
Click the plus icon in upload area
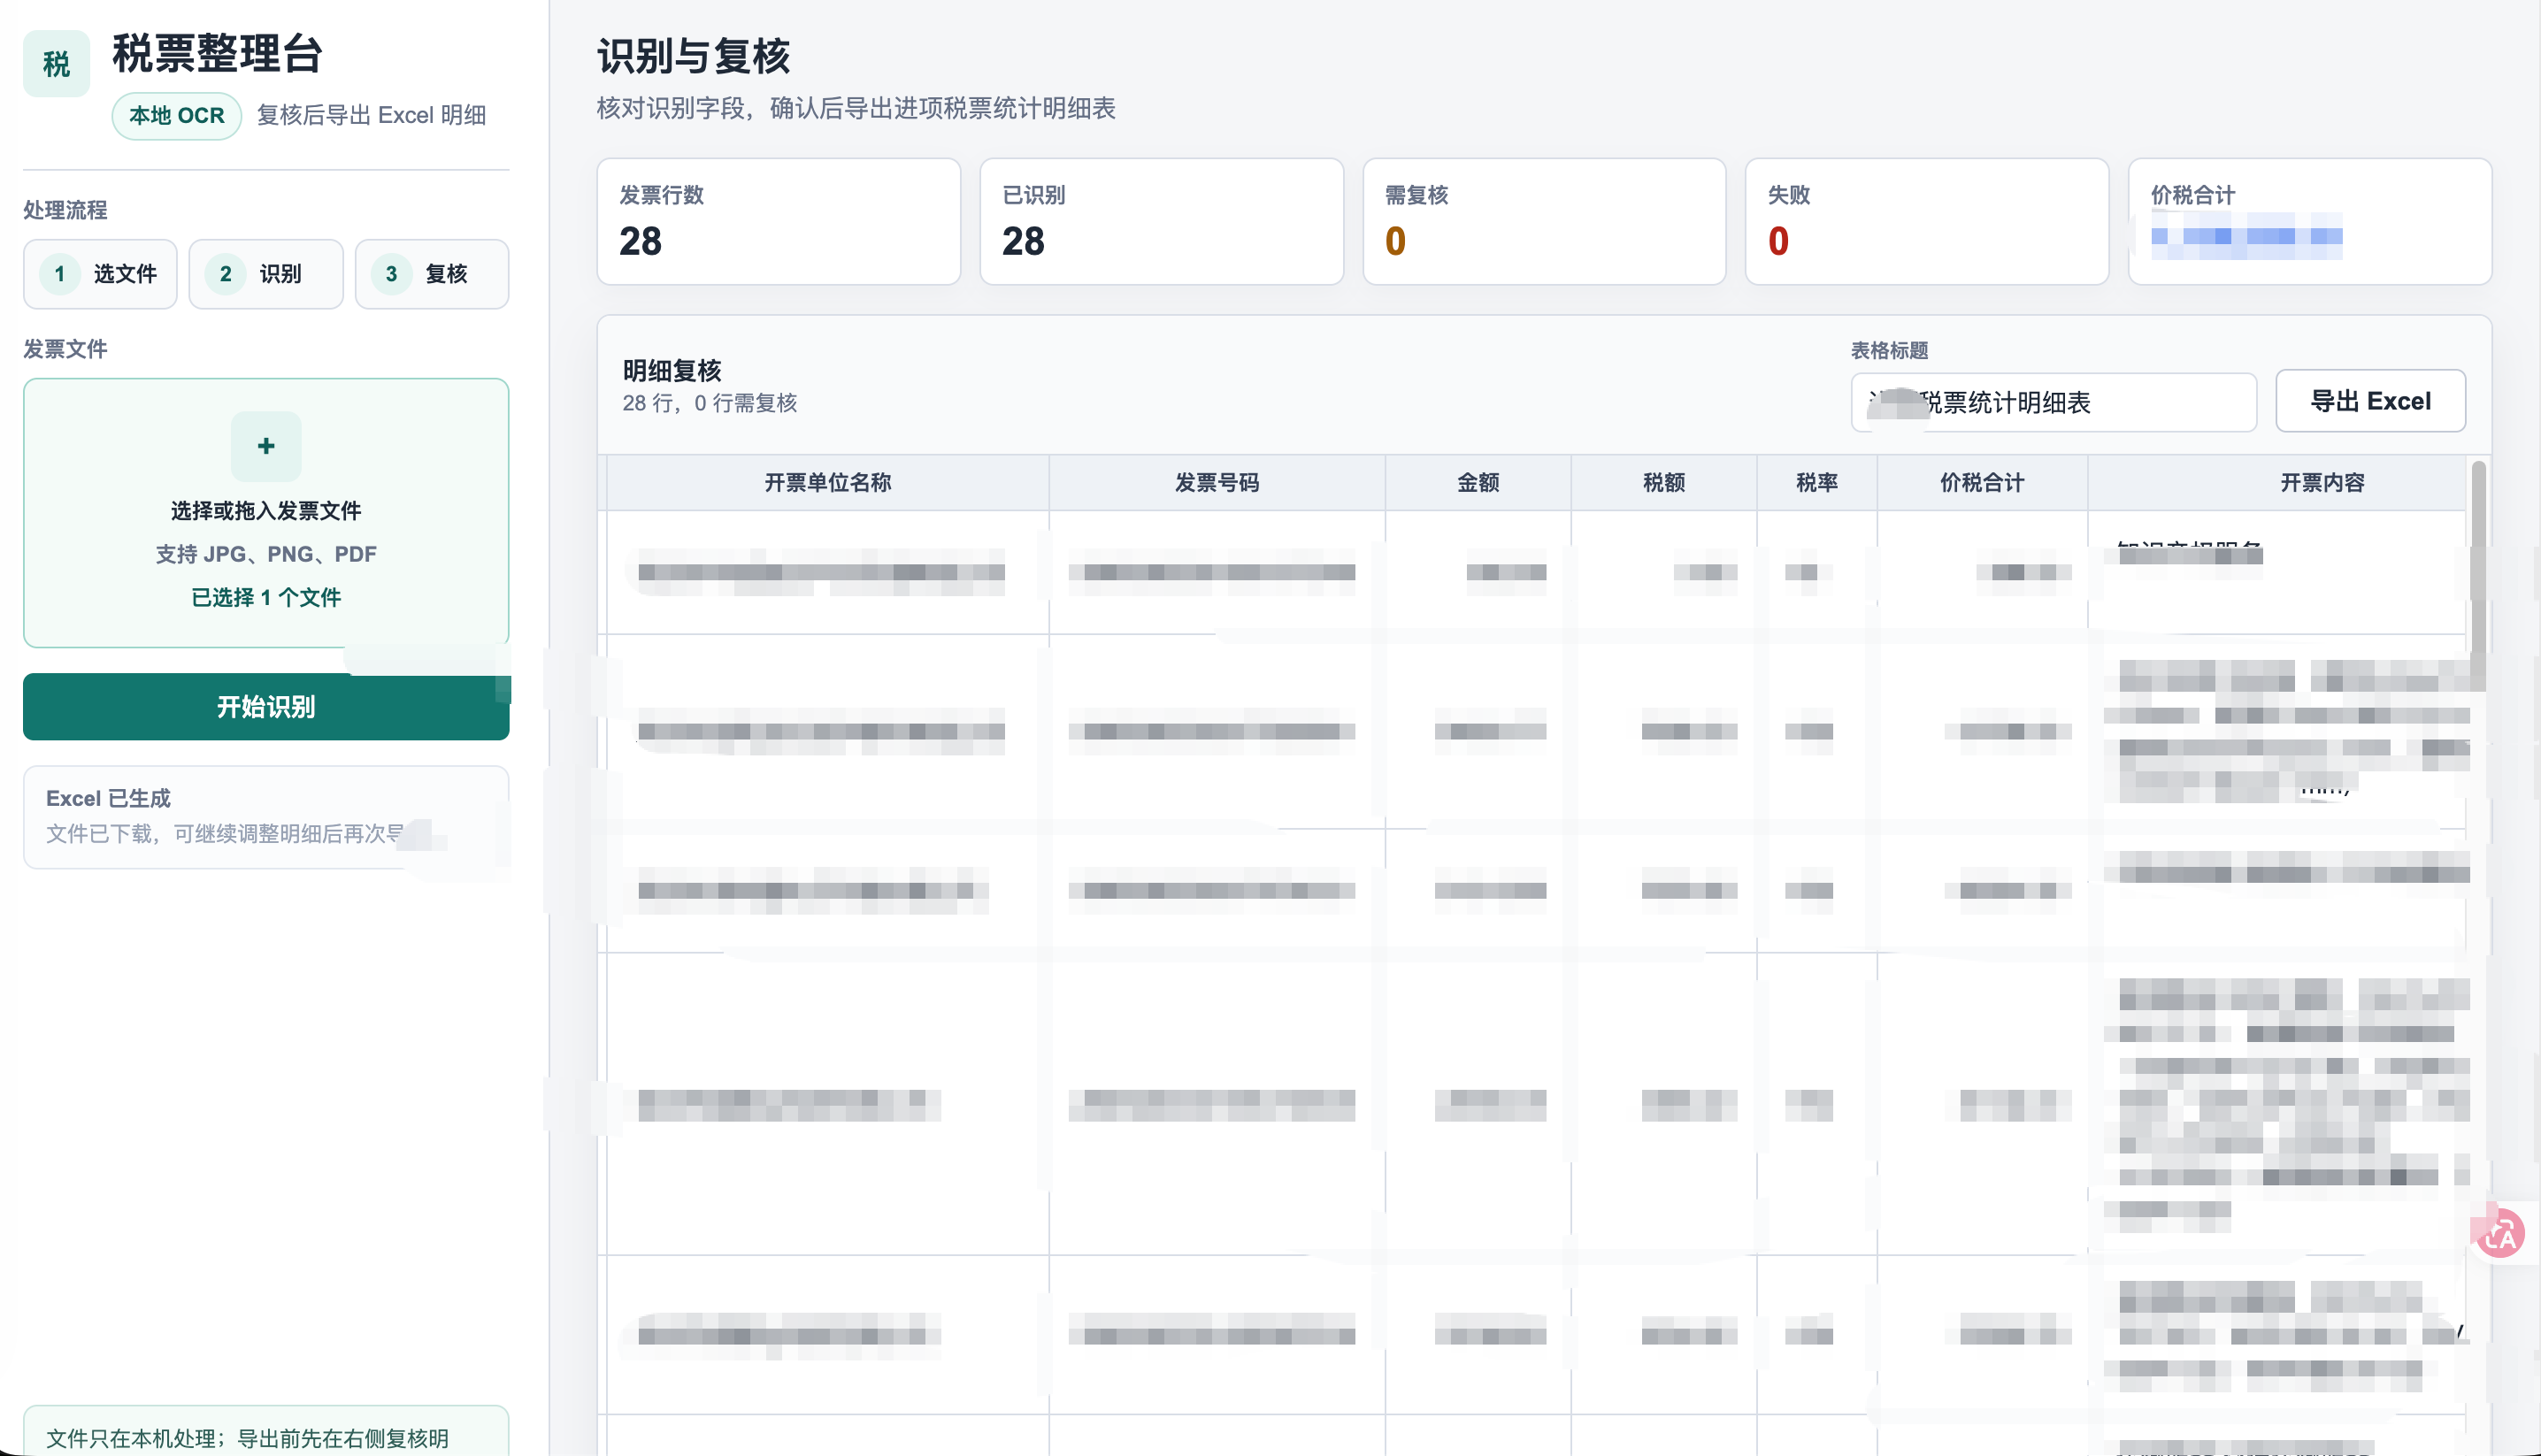[266, 446]
